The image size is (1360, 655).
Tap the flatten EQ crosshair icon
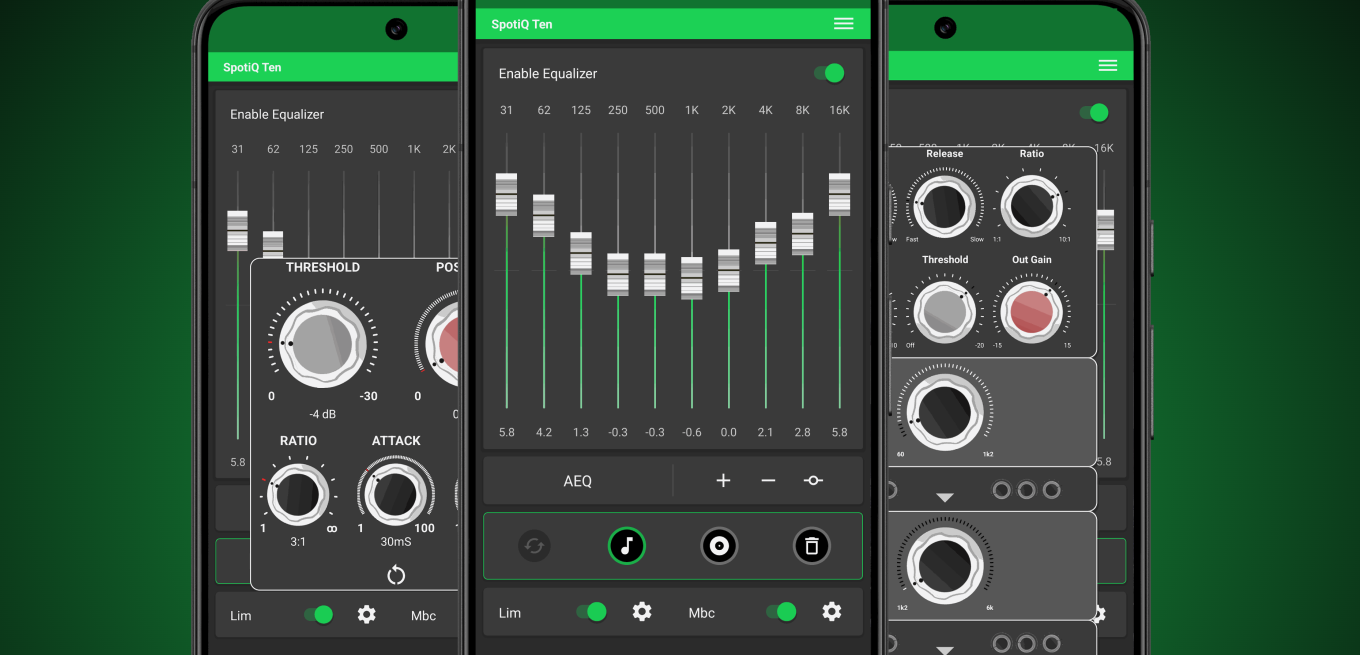[x=813, y=480]
